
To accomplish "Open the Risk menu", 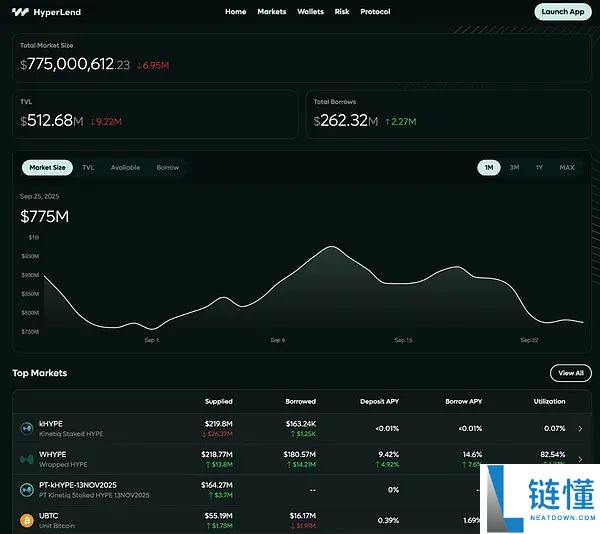I will pos(342,12).
